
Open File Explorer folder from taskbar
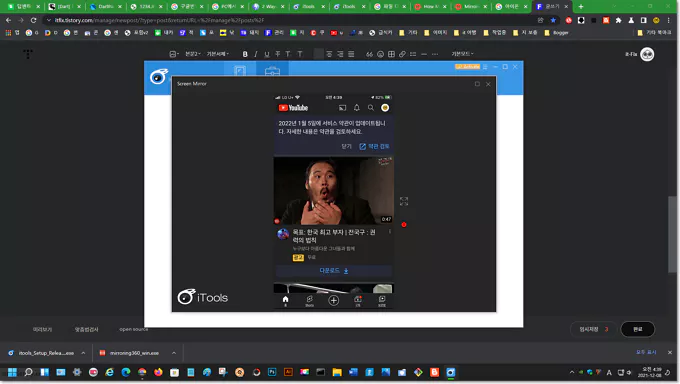337,372
